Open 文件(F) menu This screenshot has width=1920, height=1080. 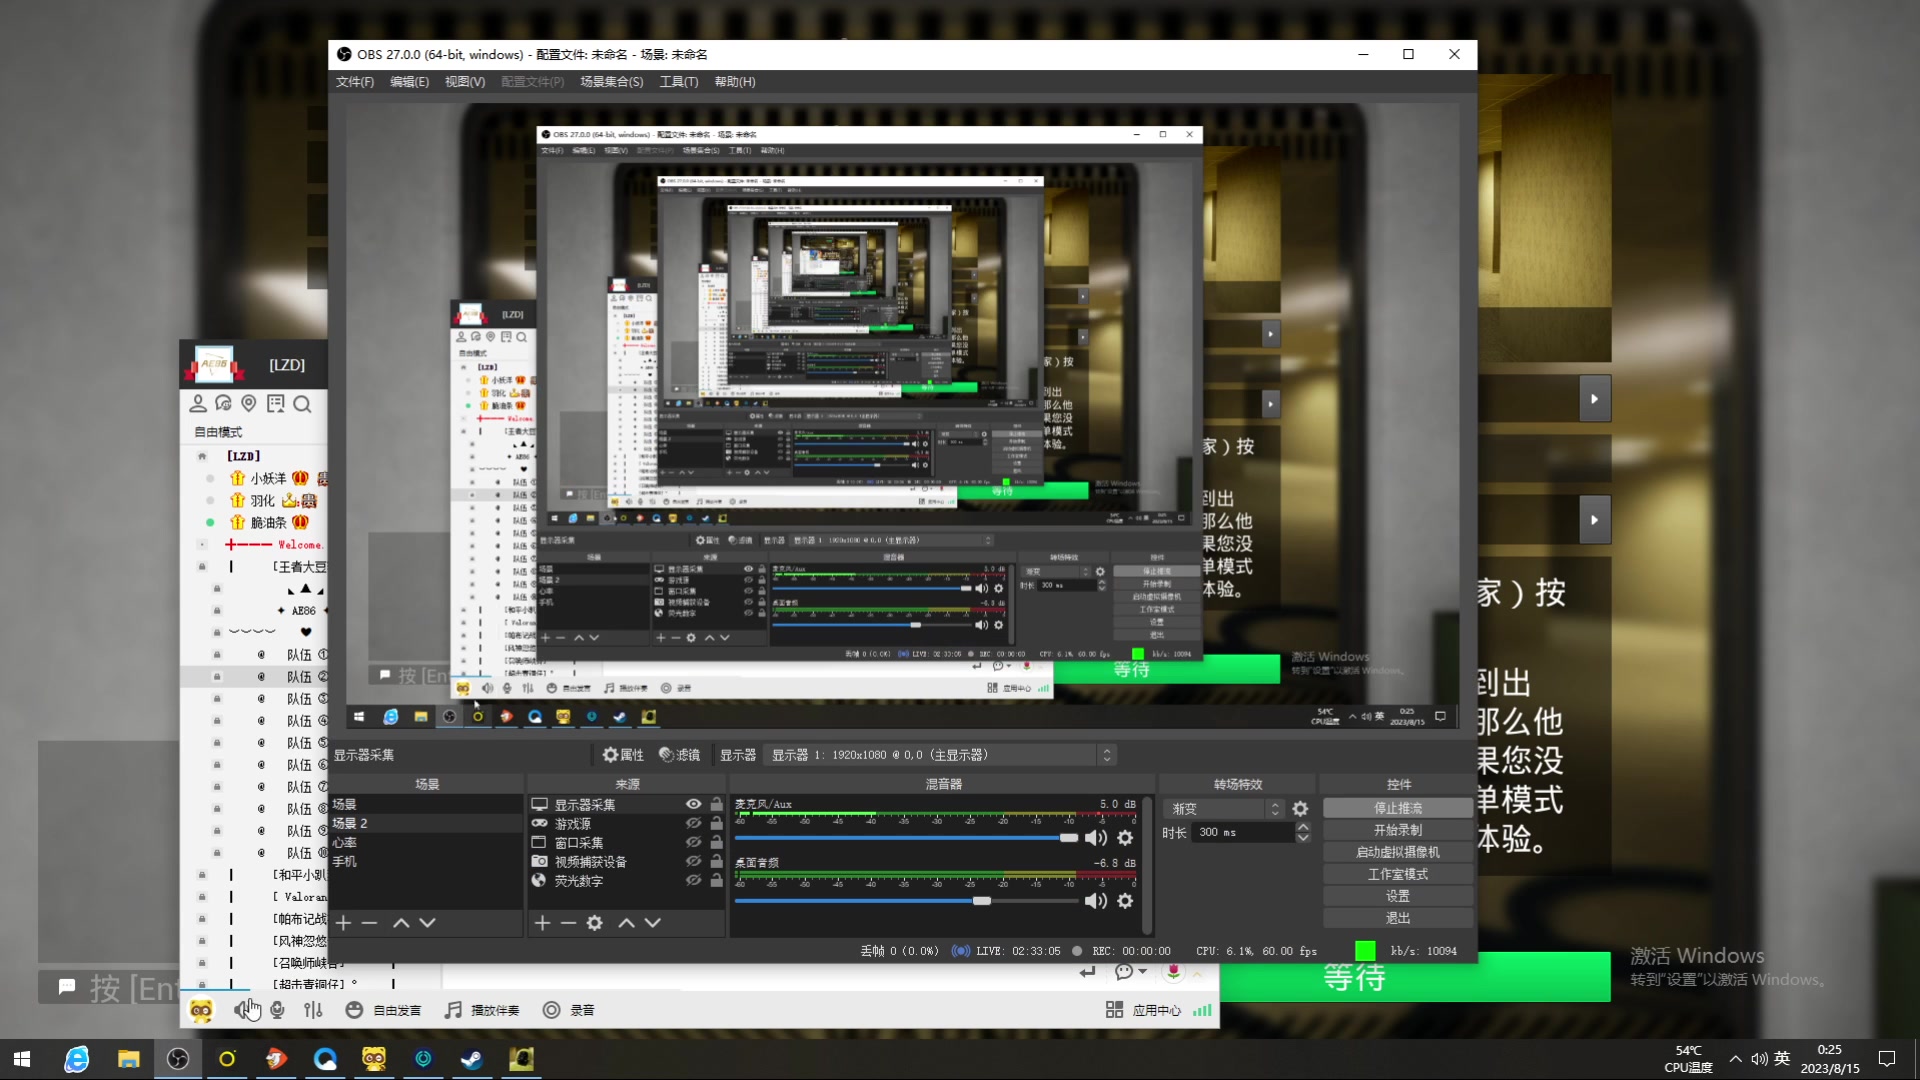pyautogui.click(x=355, y=82)
